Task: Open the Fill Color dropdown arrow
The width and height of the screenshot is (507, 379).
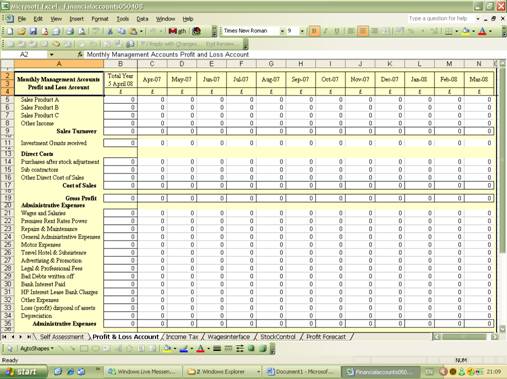Action: click(x=473, y=31)
